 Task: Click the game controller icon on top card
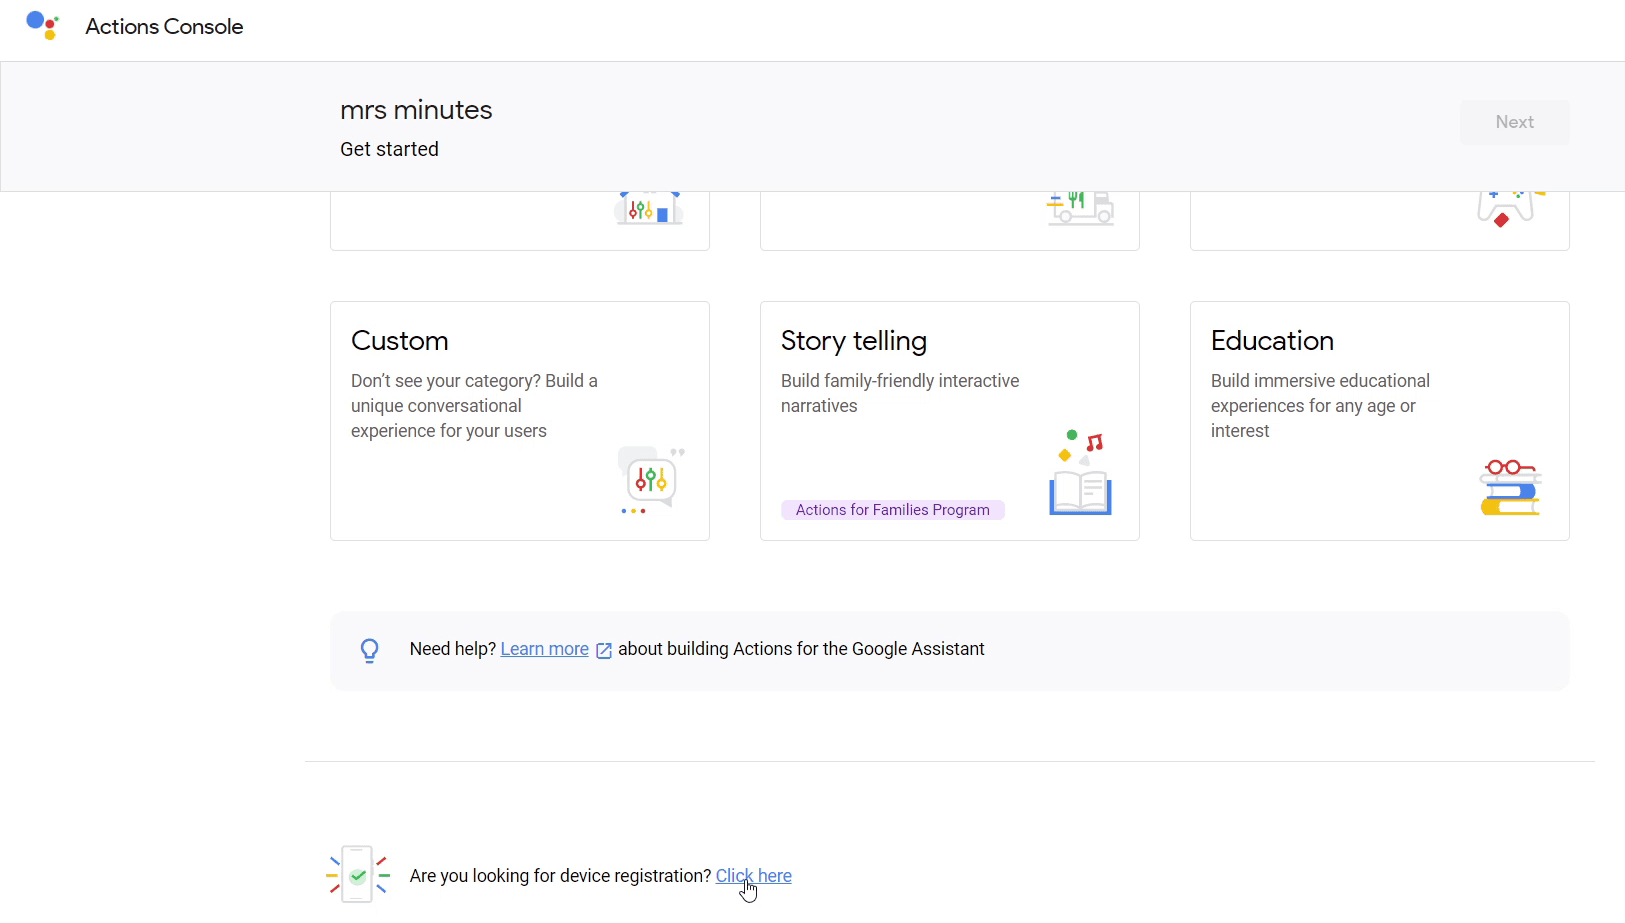coord(1506,206)
